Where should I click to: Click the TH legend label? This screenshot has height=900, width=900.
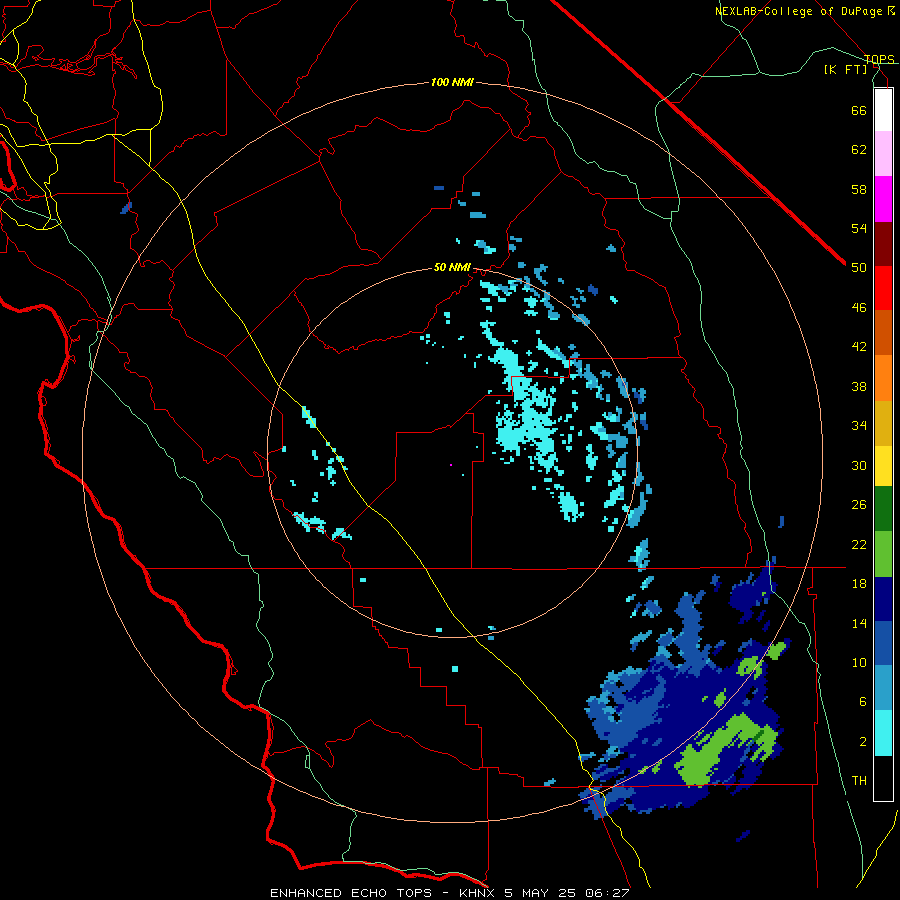pos(859,781)
